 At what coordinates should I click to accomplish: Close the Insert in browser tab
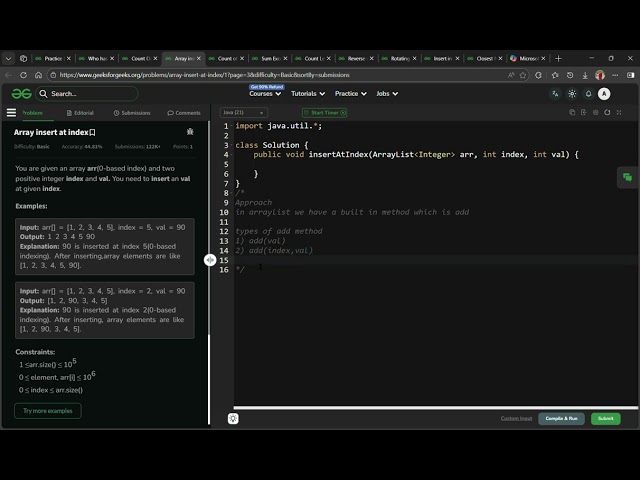pyautogui.click(x=457, y=58)
